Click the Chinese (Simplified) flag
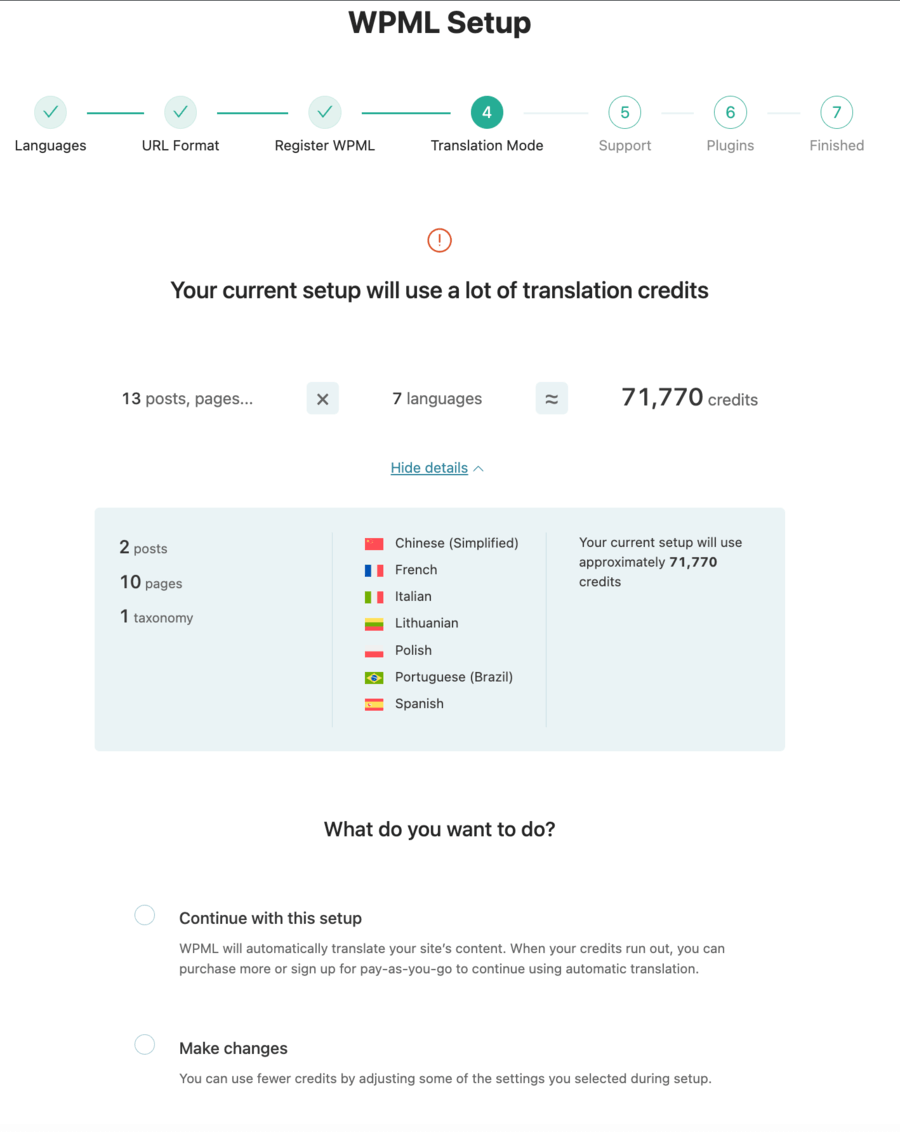This screenshot has width=900, height=1132. [x=374, y=544]
